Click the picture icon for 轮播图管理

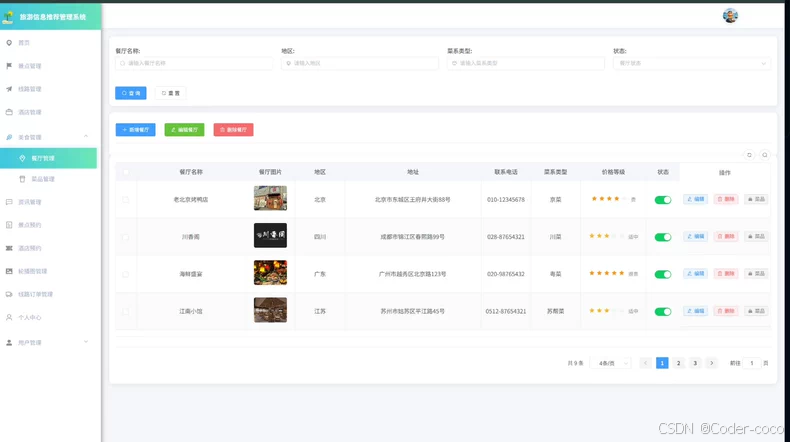[9, 271]
